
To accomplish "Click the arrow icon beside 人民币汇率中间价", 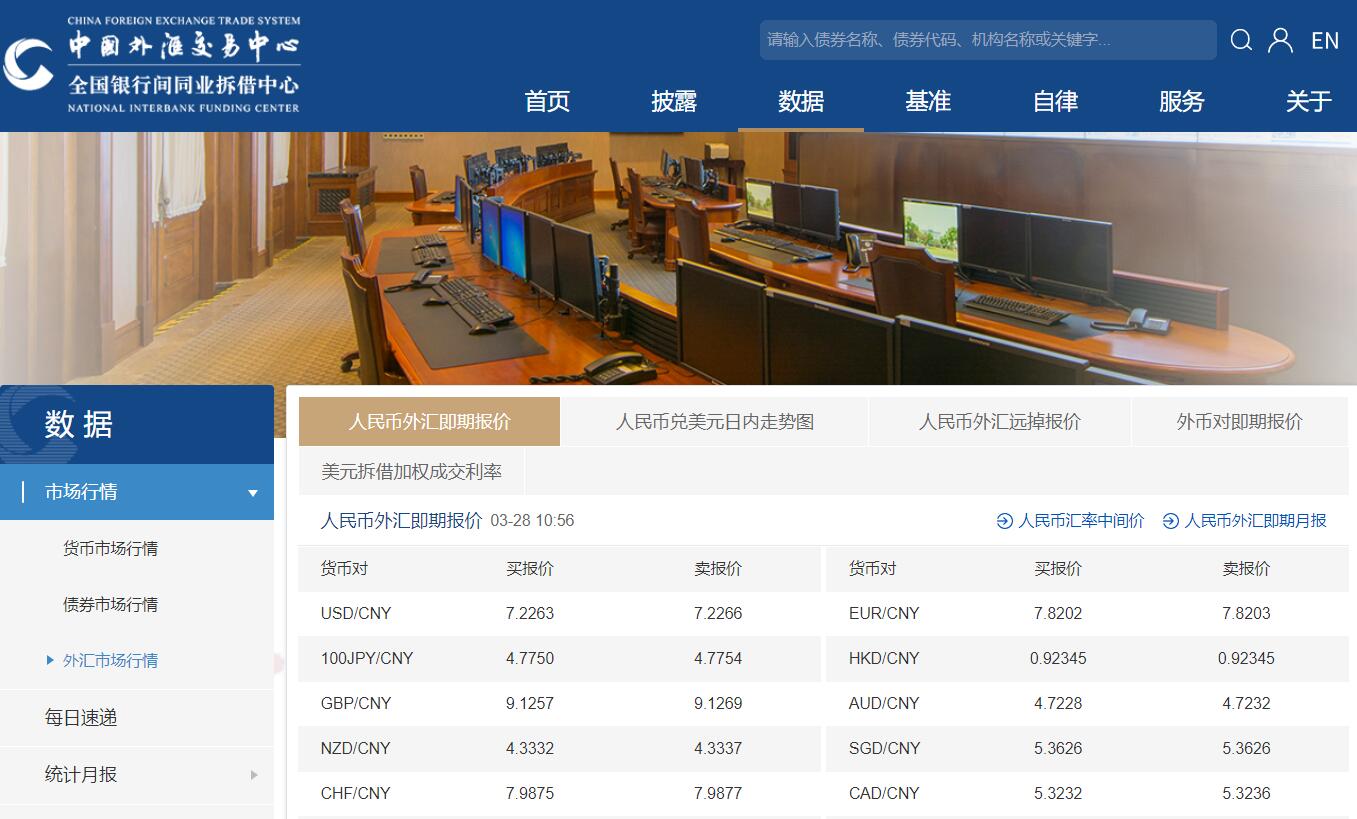I will pyautogui.click(x=1005, y=521).
